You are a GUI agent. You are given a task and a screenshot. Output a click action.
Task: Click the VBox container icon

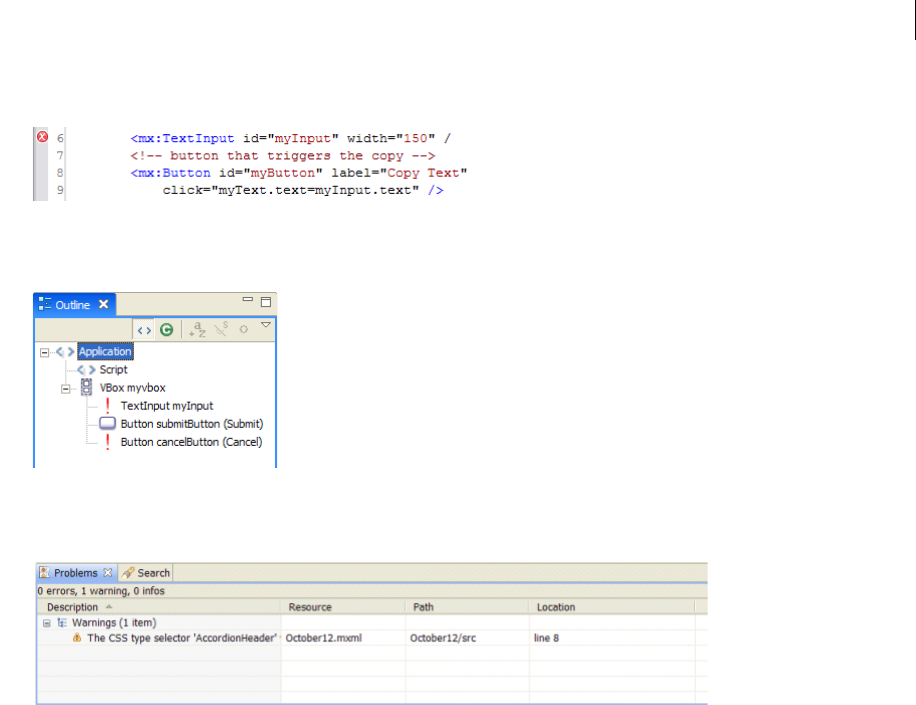pos(86,387)
